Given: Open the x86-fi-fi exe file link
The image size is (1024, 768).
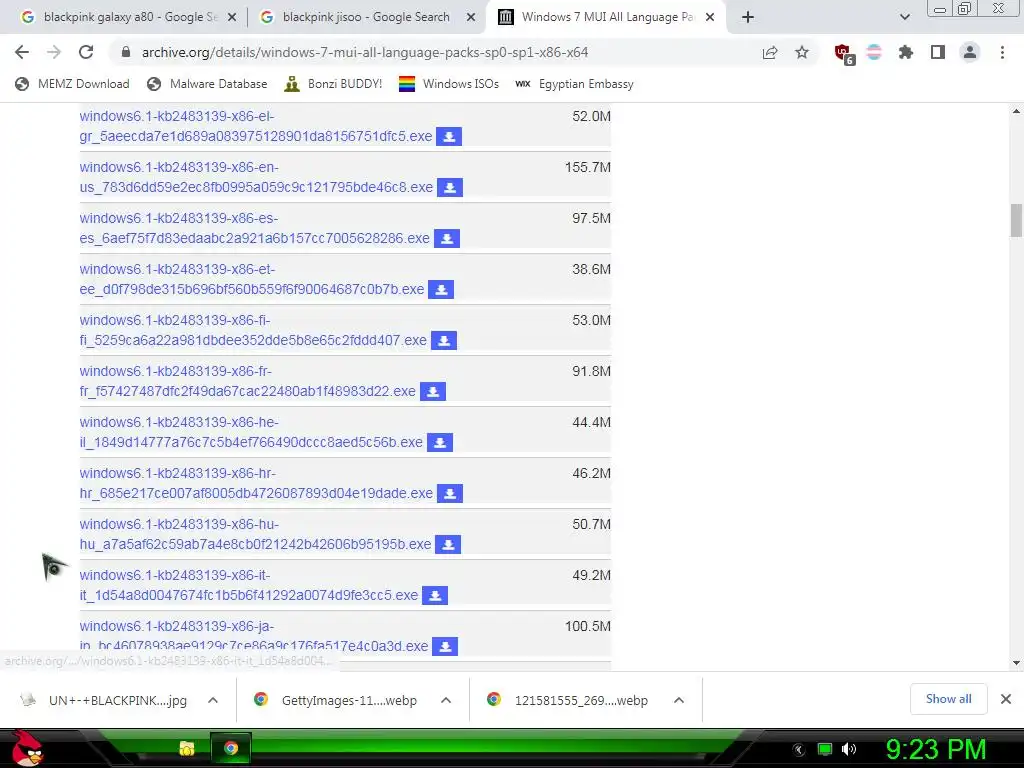Looking at the screenshot, I should [253, 330].
